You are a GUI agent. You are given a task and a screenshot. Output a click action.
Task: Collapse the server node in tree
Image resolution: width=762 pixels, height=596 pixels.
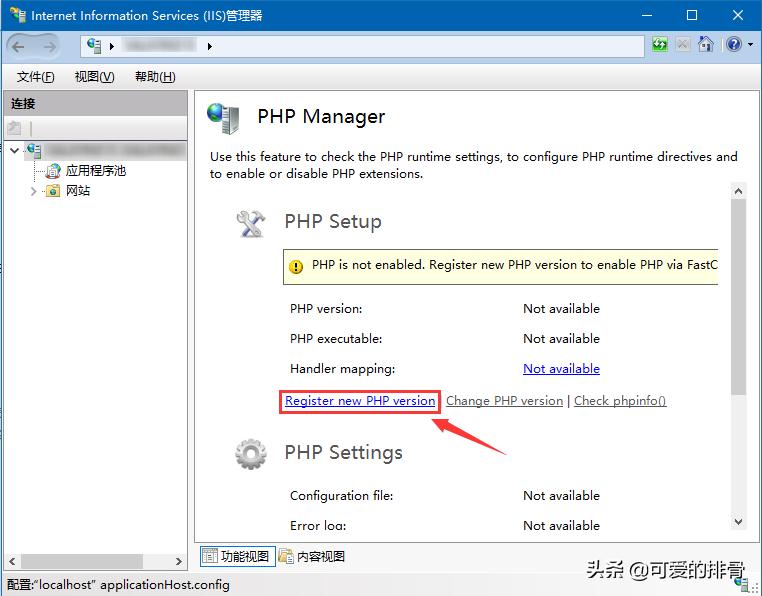pos(15,151)
